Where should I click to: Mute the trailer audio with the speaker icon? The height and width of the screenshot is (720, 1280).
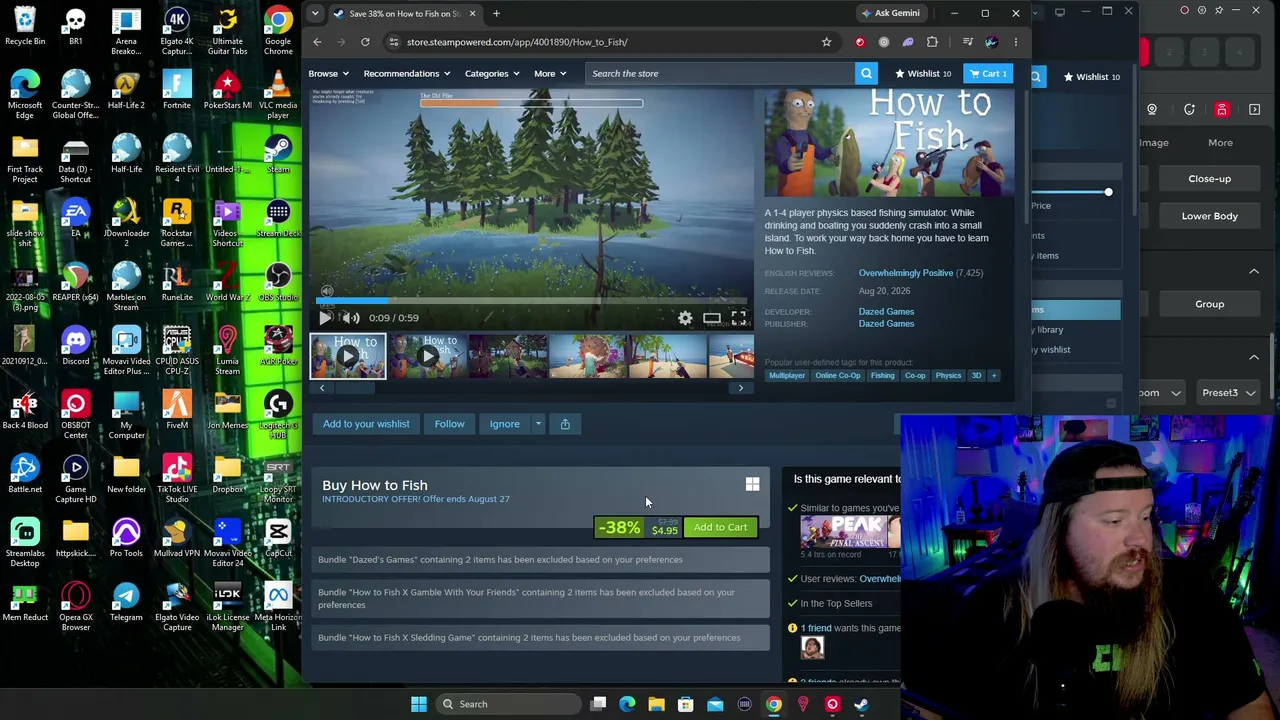[x=350, y=318]
